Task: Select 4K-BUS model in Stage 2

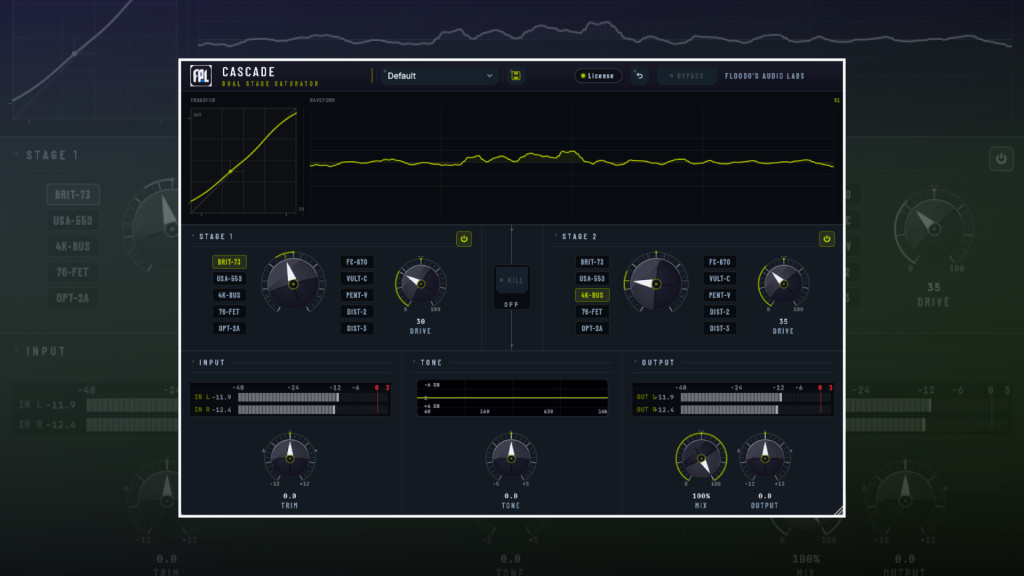Action: point(592,295)
